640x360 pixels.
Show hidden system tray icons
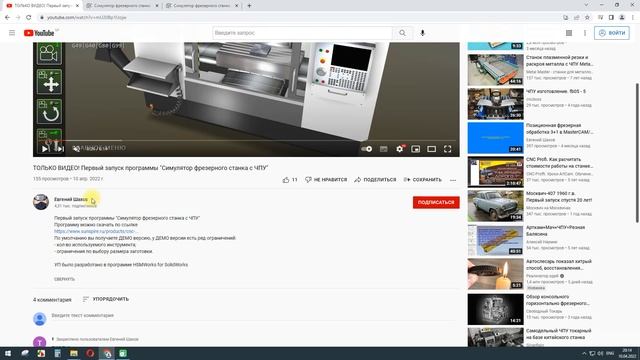click(584, 353)
